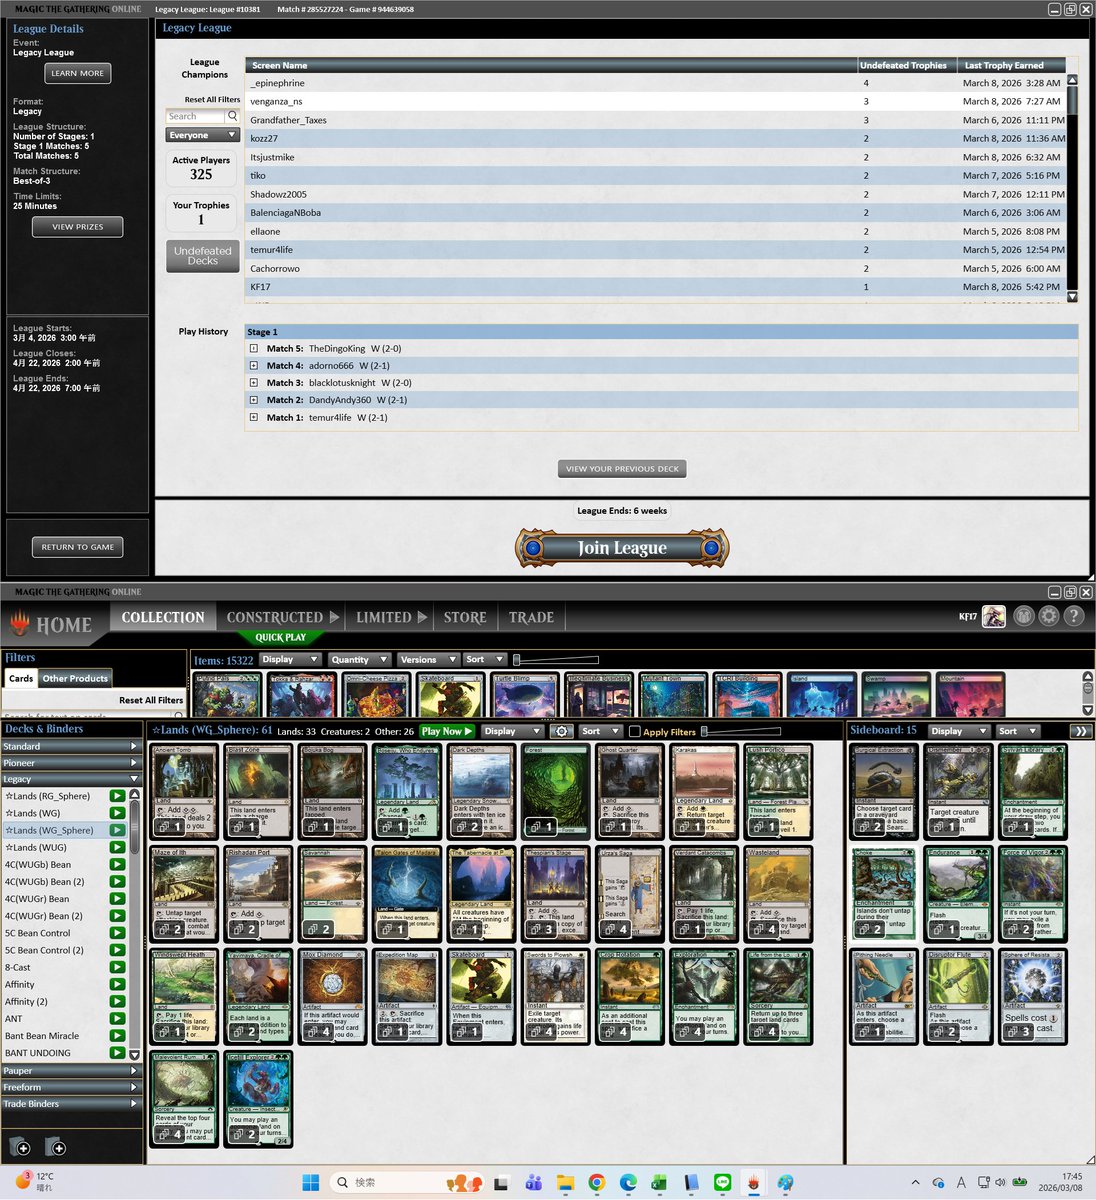Select the Wasteland card in deck
This screenshot has height=1200, width=1096.
coord(777,892)
